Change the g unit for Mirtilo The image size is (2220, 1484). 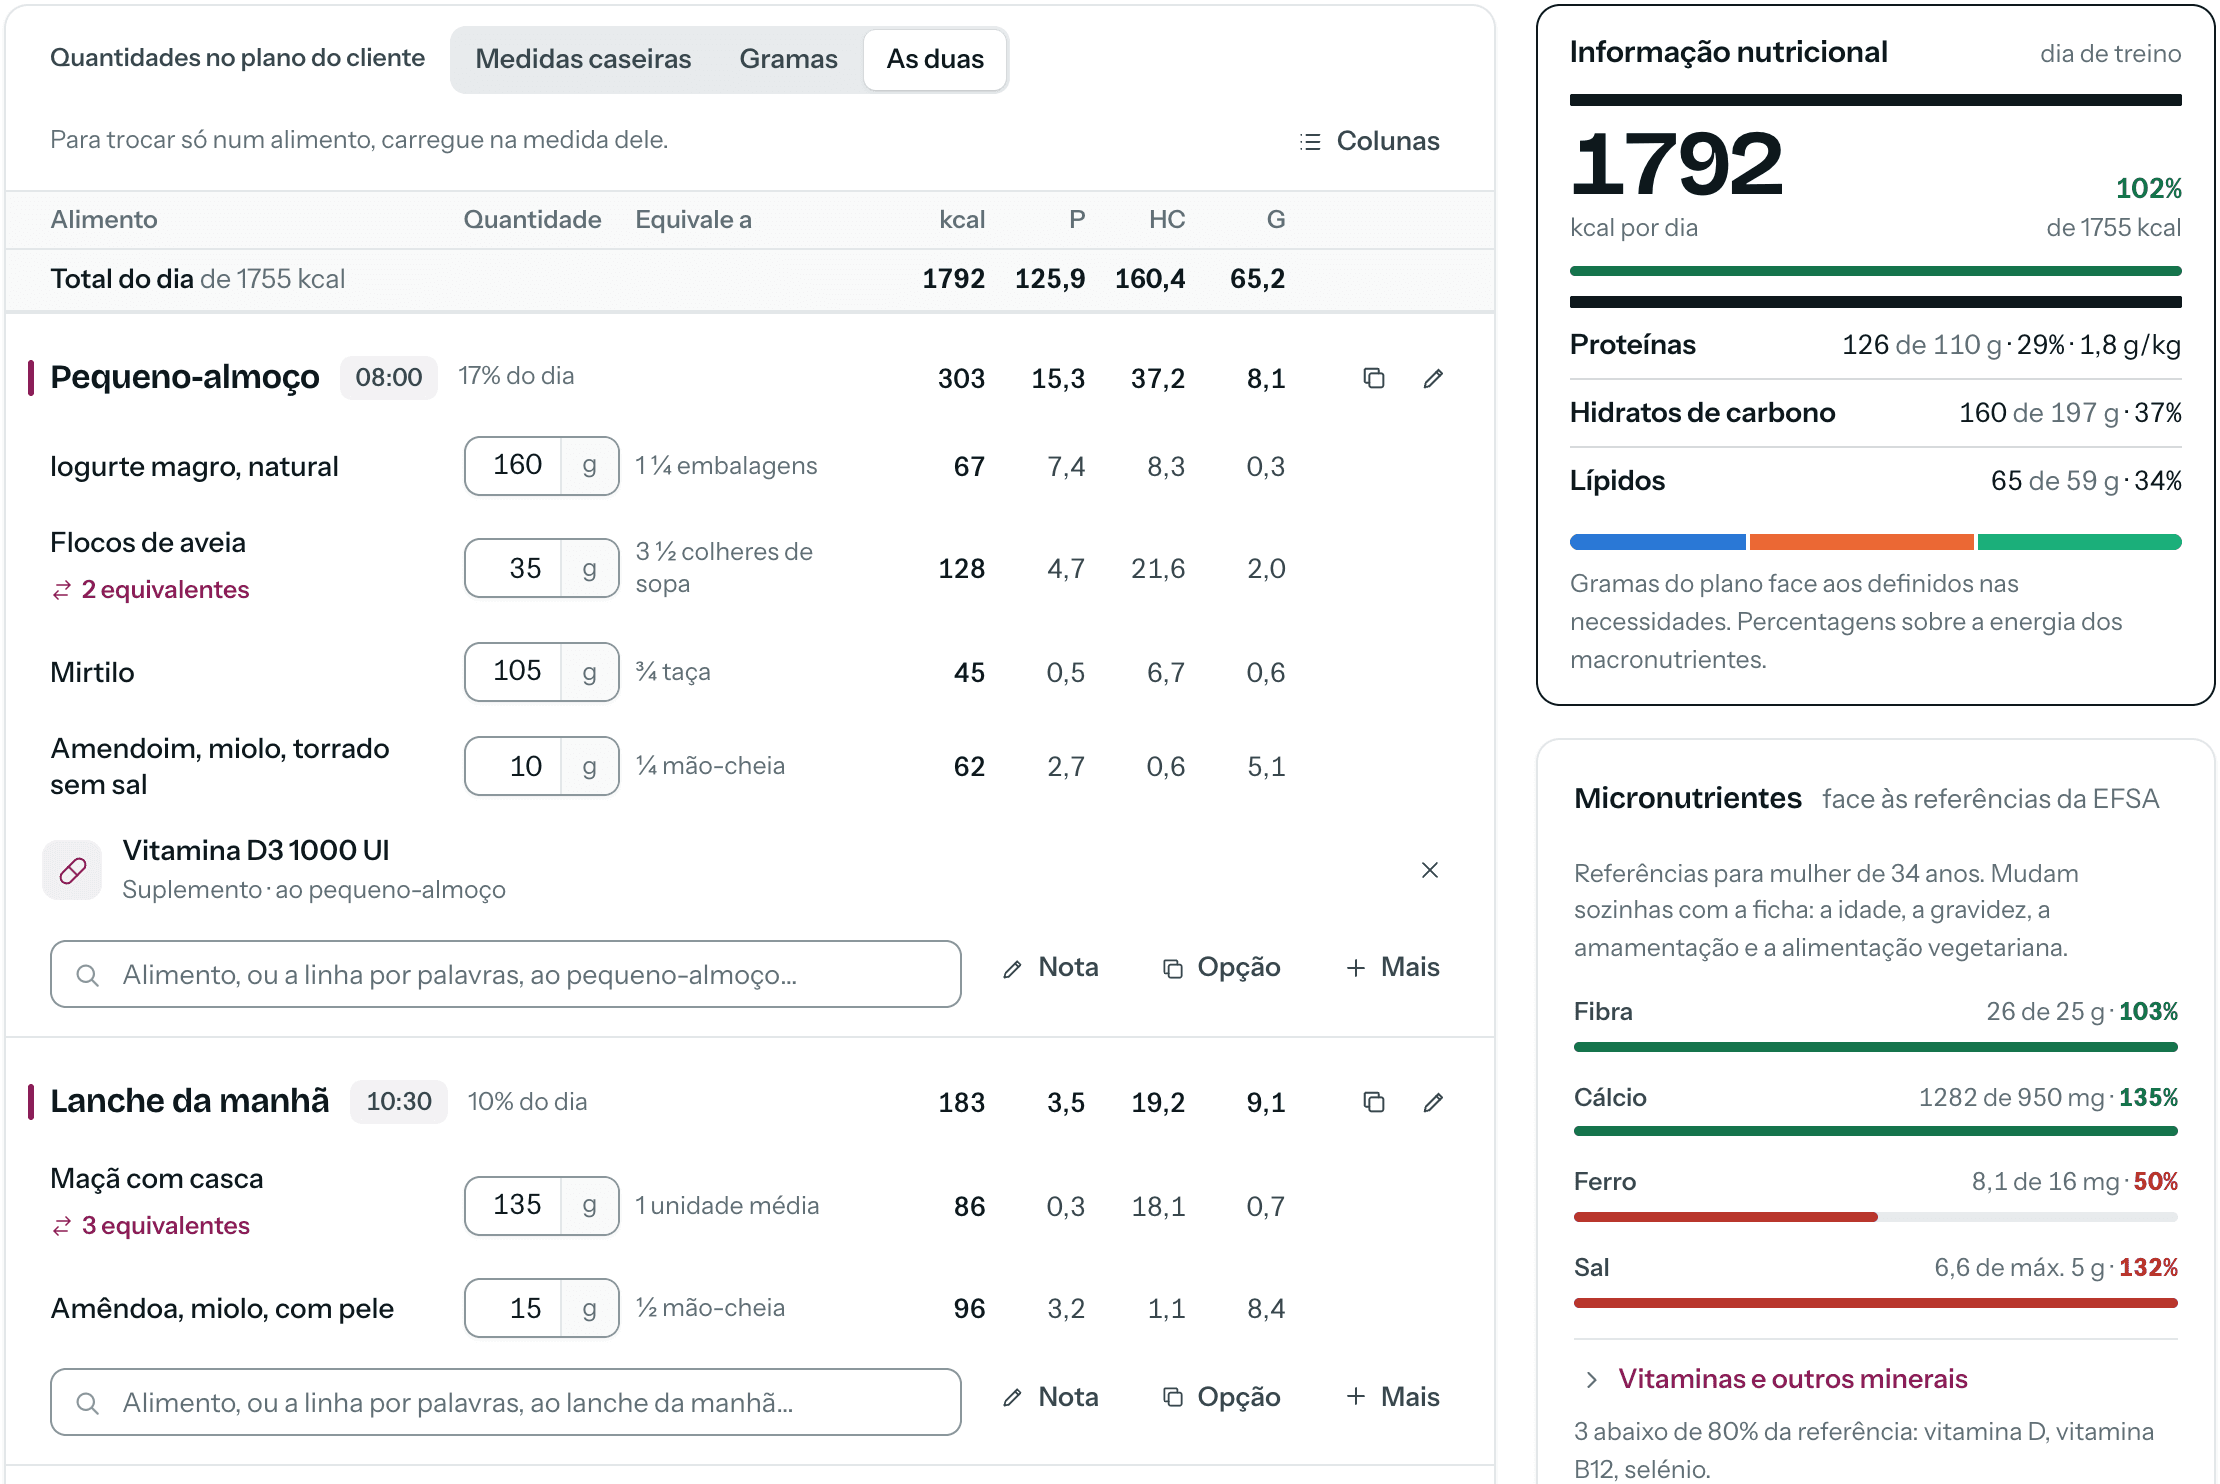590,672
